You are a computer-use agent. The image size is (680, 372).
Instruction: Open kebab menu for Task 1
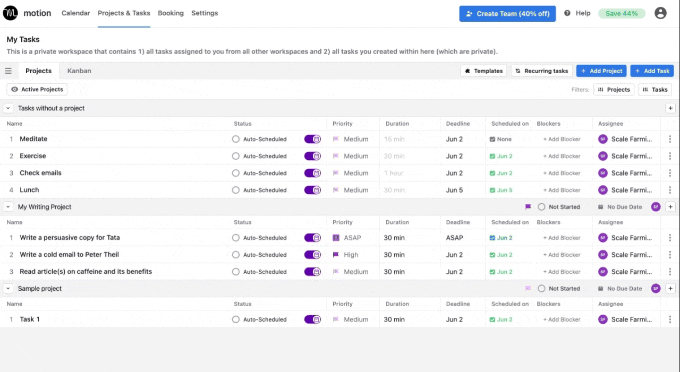tap(670, 320)
